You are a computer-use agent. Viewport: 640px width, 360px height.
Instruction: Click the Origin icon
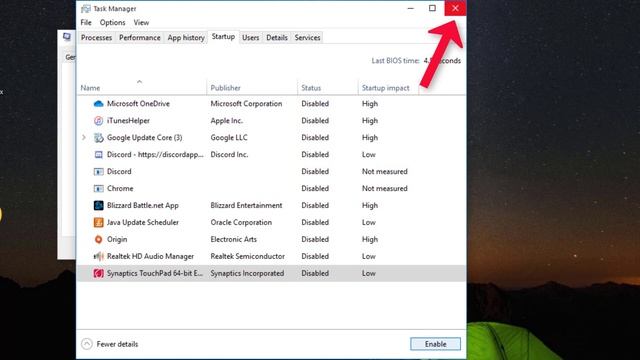pos(98,240)
